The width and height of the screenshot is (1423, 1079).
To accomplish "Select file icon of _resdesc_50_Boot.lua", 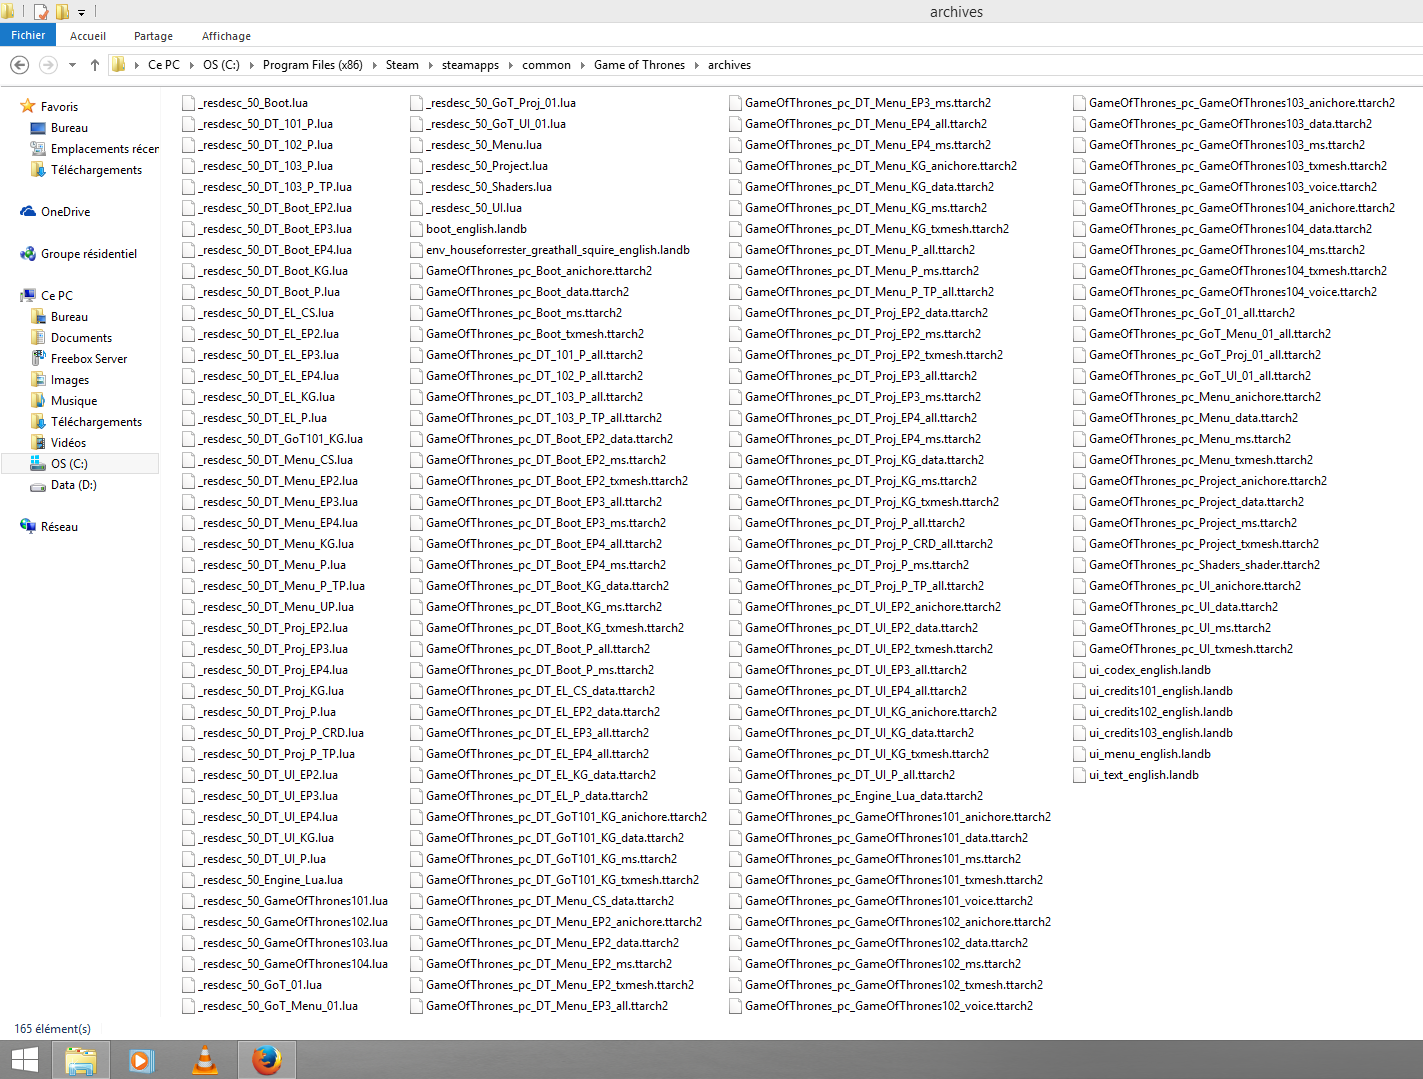I will [189, 103].
